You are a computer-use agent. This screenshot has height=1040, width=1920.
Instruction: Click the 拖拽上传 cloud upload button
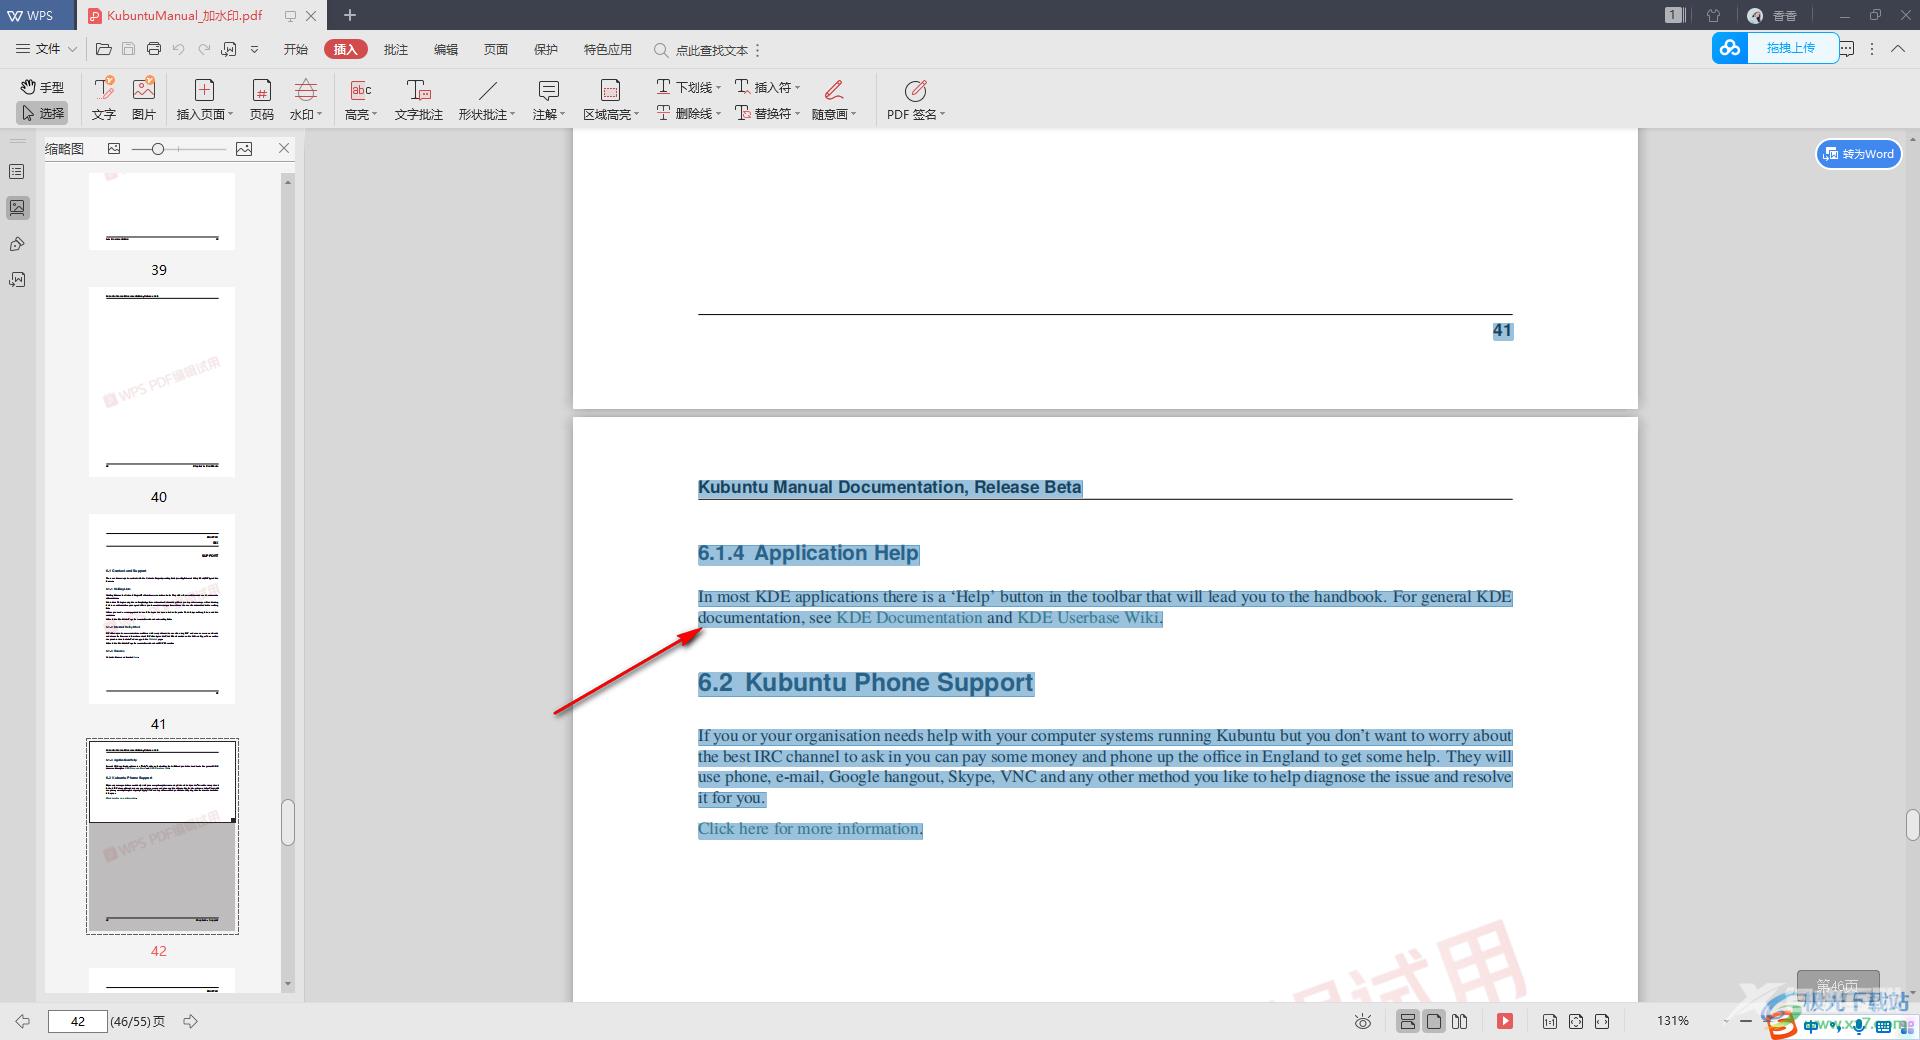[1776, 48]
